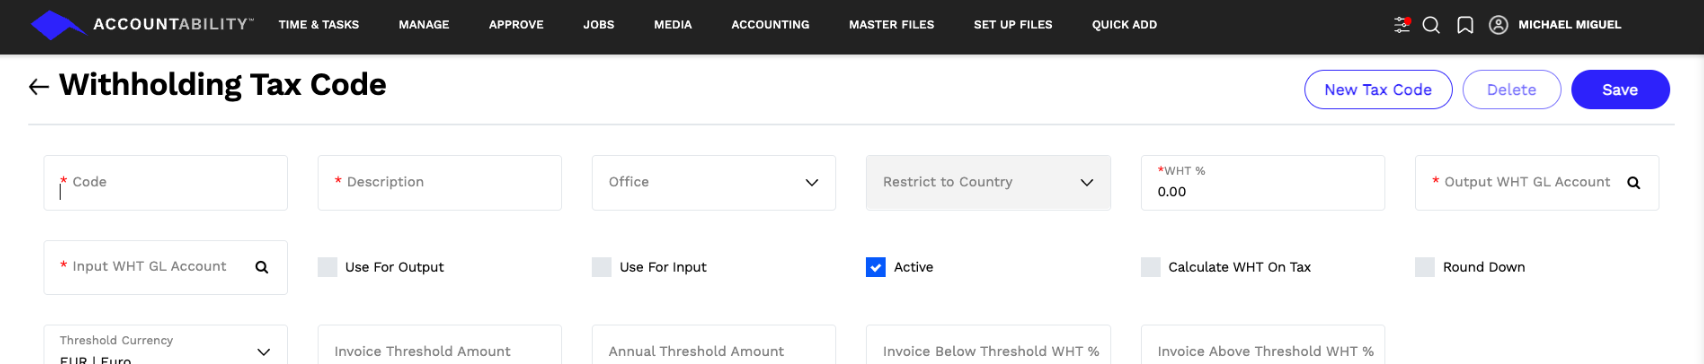Tick the Calculate WHT On Tax checkbox
1704x364 pixels.
click(1150, 267)
